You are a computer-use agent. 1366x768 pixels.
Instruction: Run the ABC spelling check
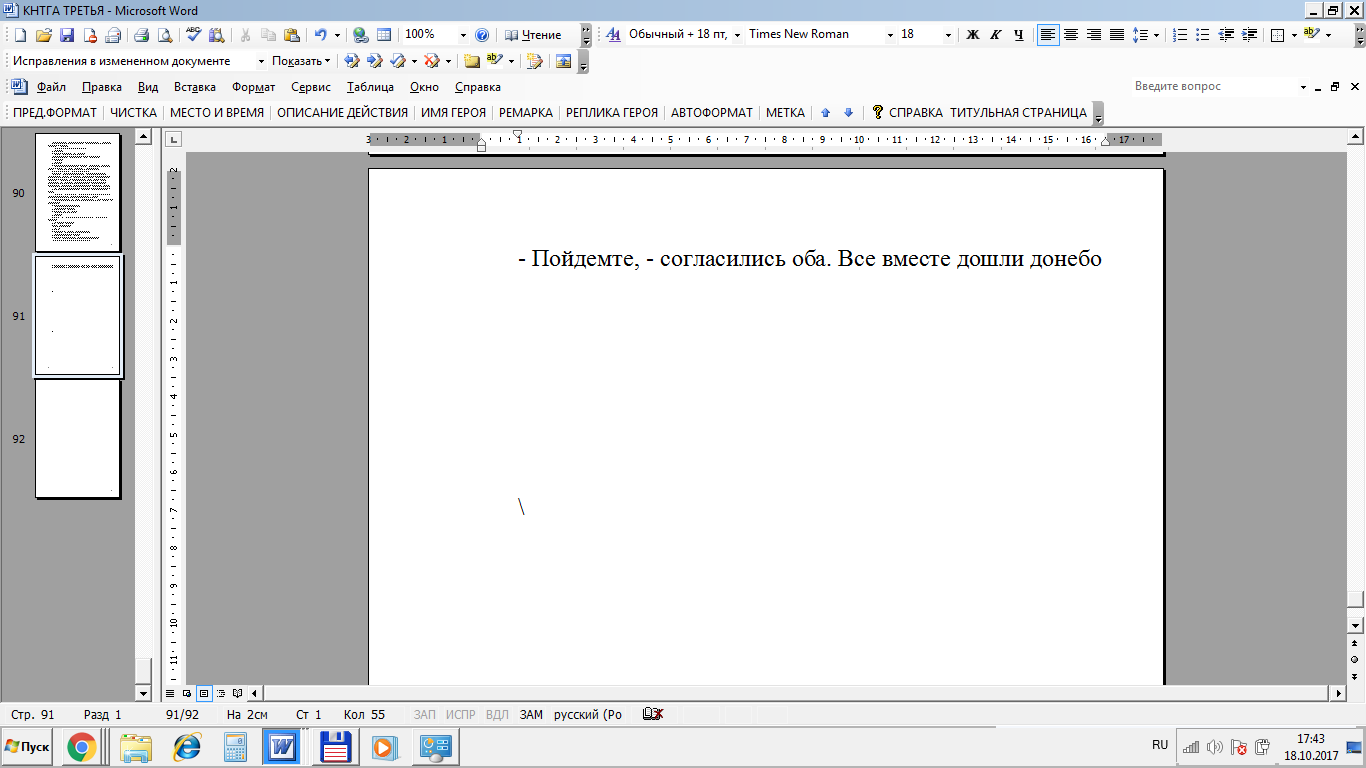[193, 34]
